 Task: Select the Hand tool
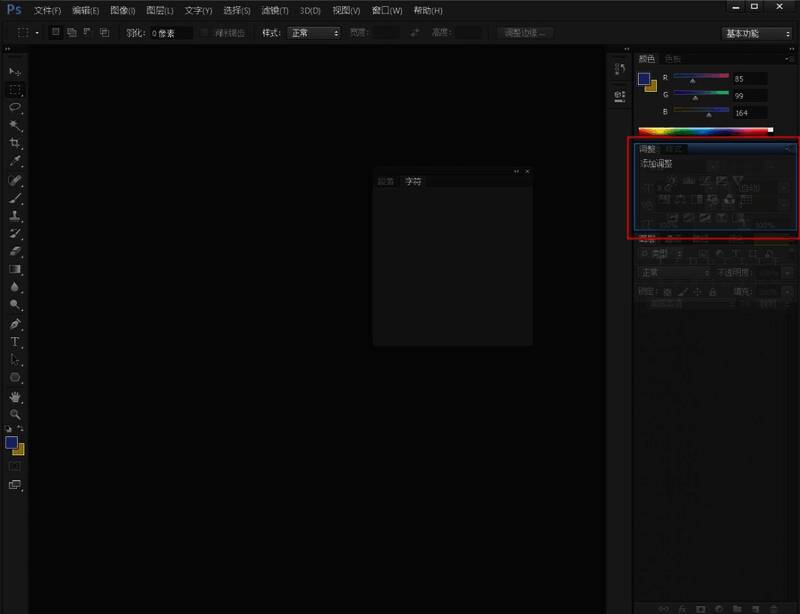click(x=15, y=397)
